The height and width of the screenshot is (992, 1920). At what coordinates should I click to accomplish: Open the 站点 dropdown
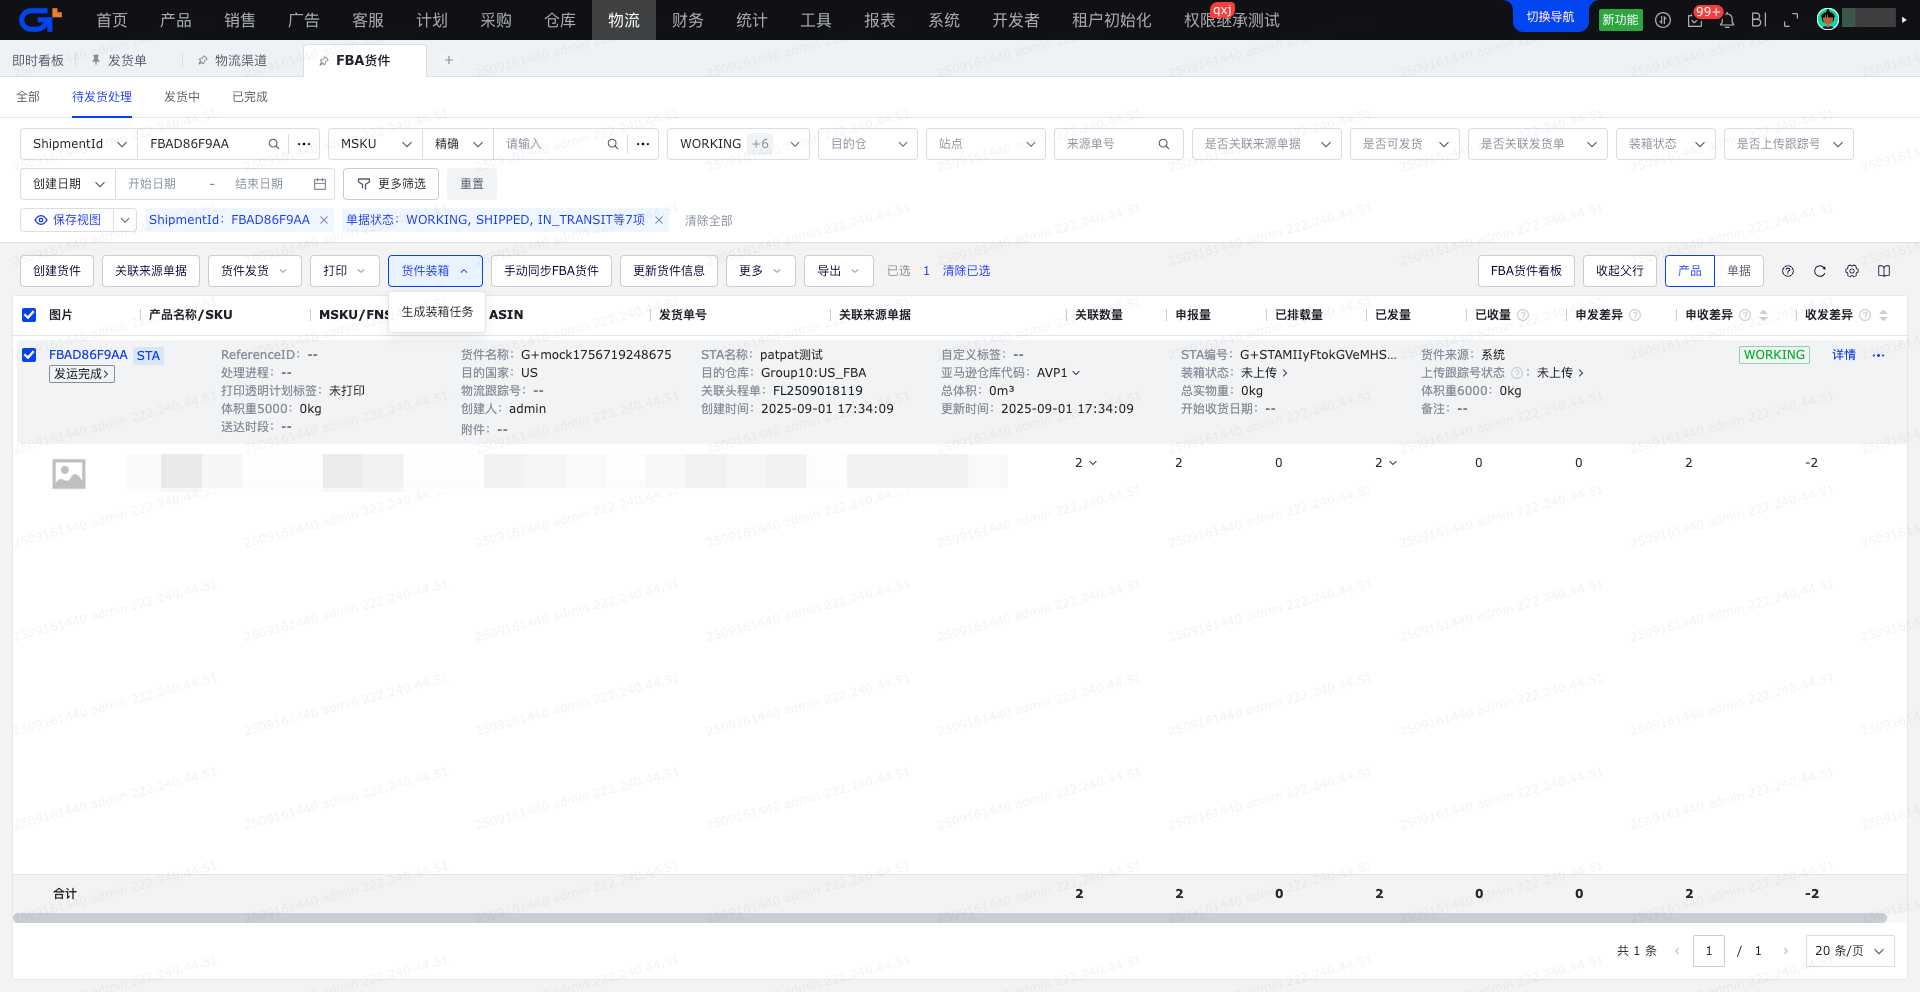coord(986,144)
